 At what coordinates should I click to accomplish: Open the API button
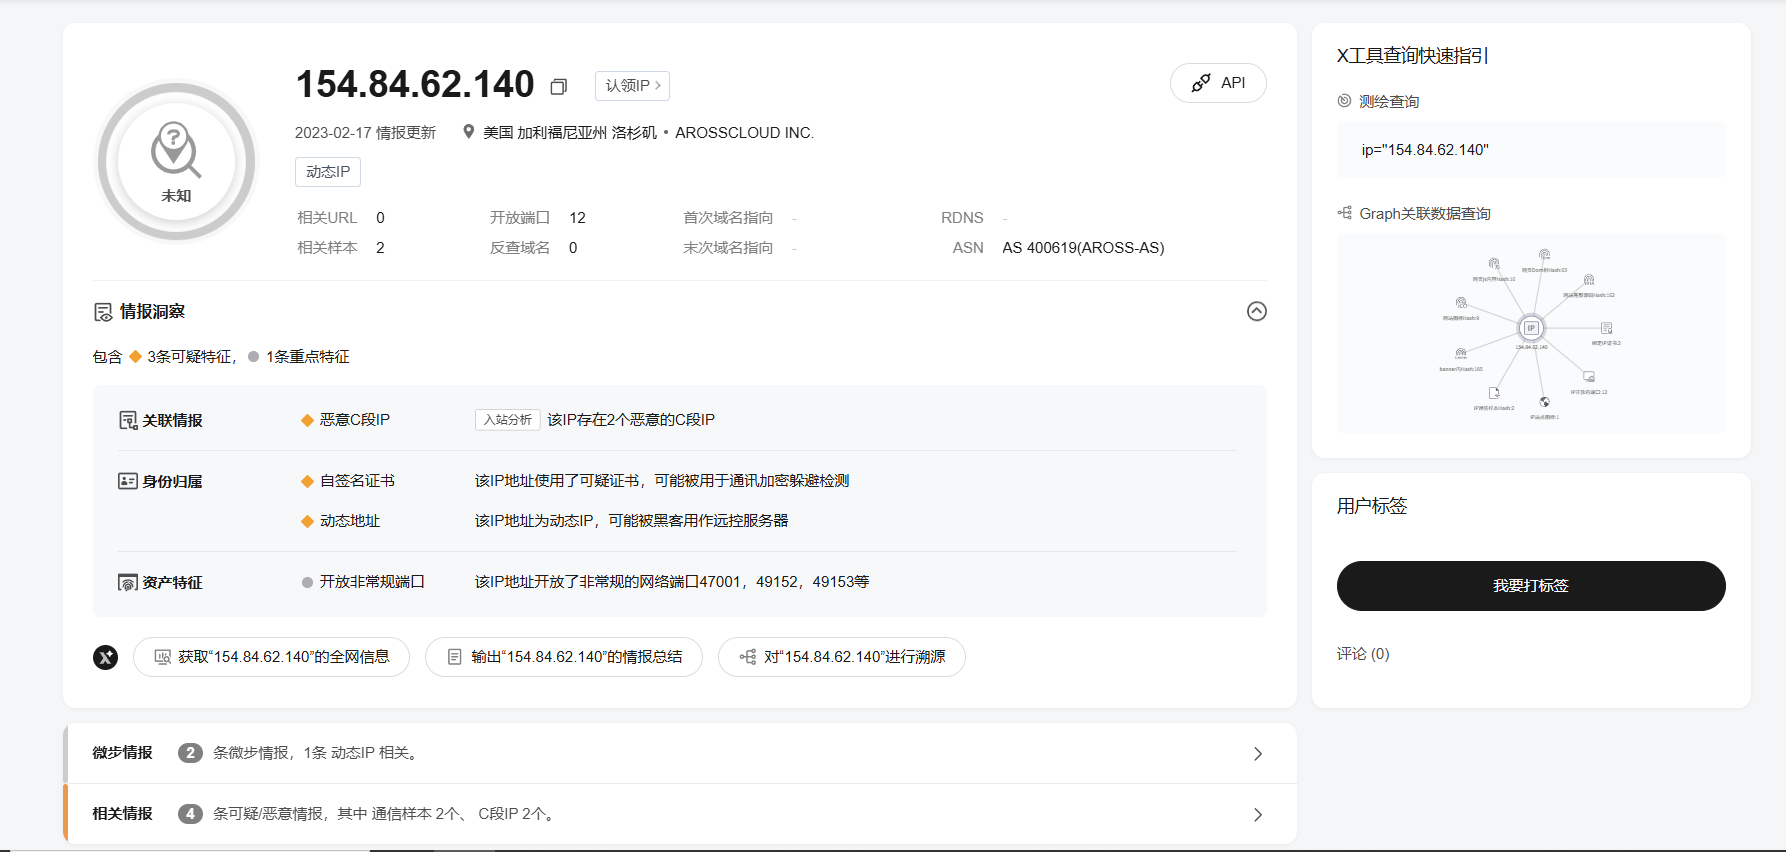[x=1218, y=83]
